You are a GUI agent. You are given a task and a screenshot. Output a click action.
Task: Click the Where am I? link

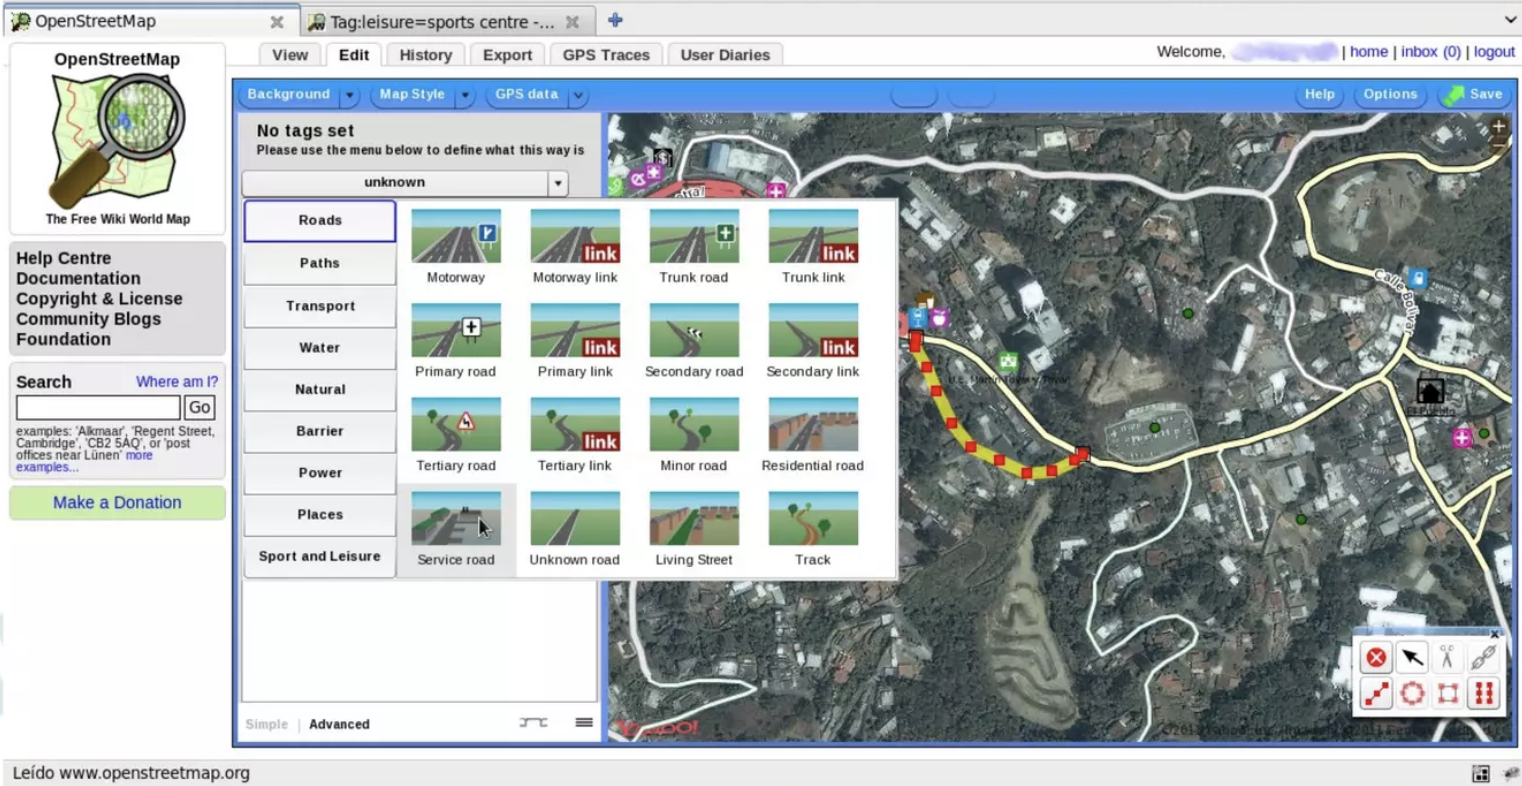(177, 382)
